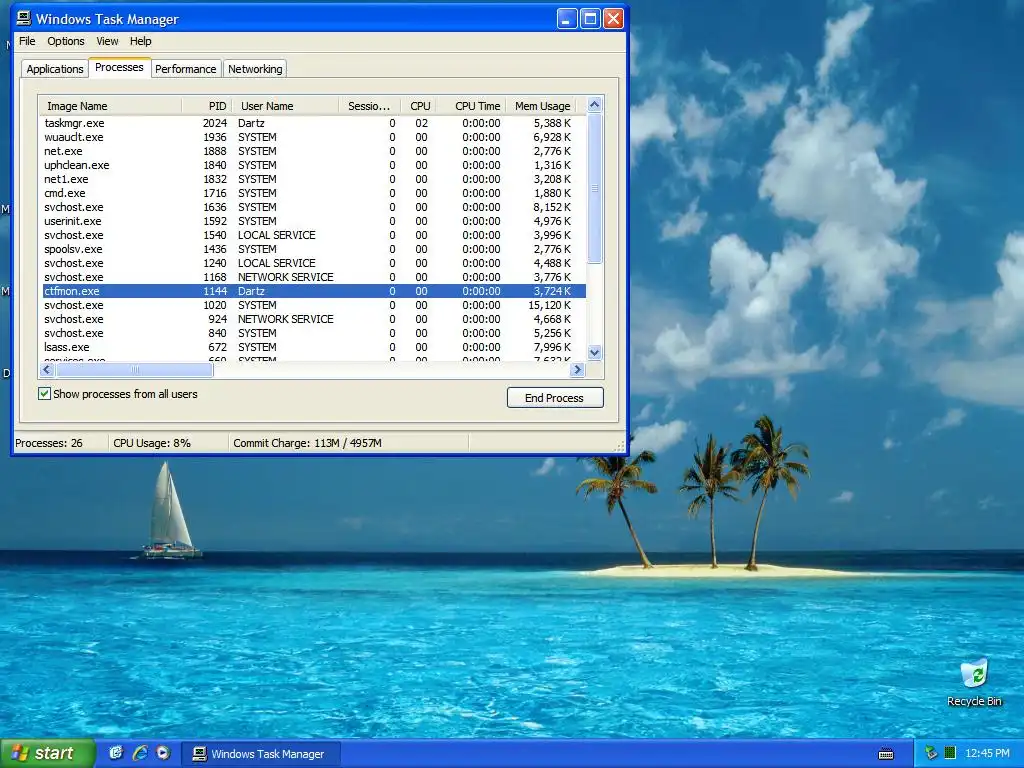Click the Windows Task Manager taskbar button
1024x768 pixels.
(x=261, y=754)
